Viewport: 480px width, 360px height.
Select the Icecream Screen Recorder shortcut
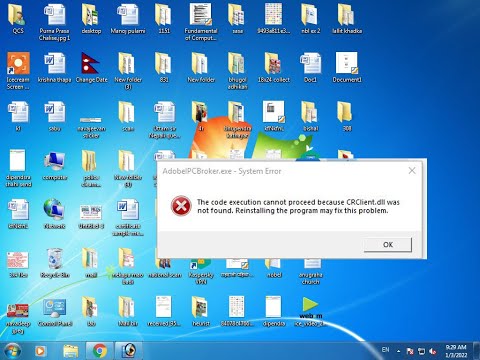pyautogui.click(x=18, y=71)
